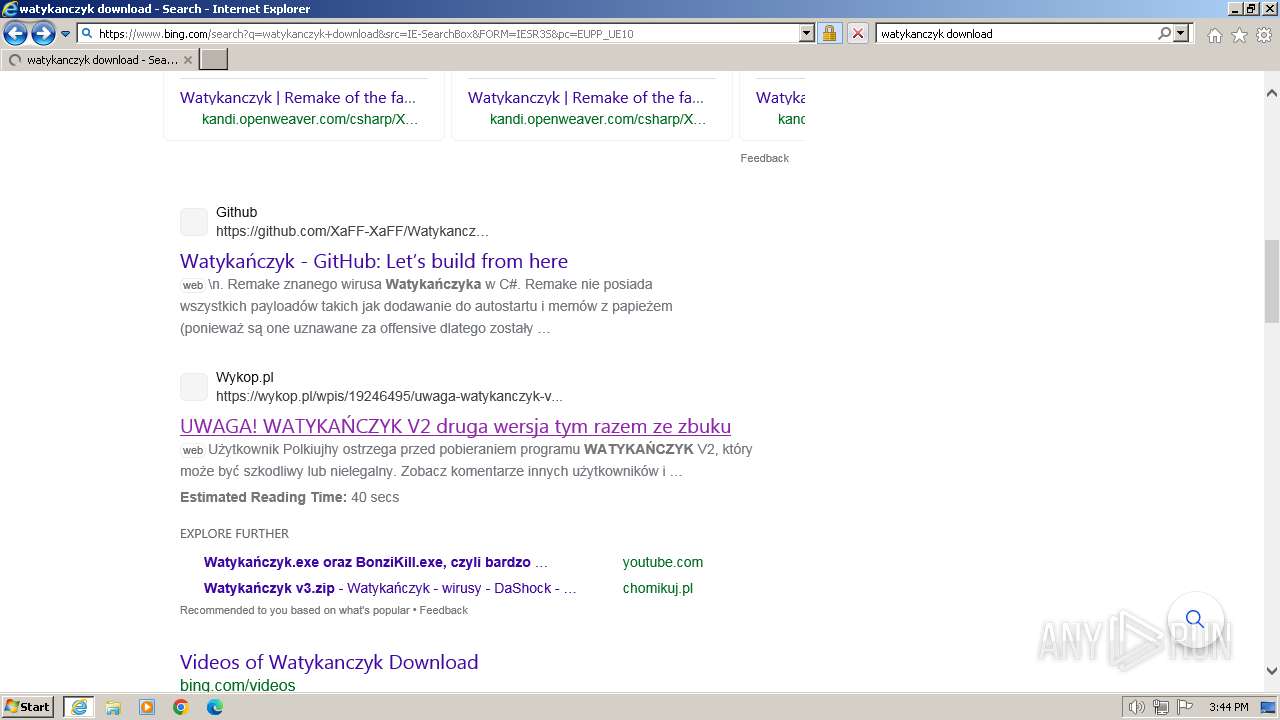Click bing.com/videos link
Screen dimensions: 1280x720
pos(238,685)
